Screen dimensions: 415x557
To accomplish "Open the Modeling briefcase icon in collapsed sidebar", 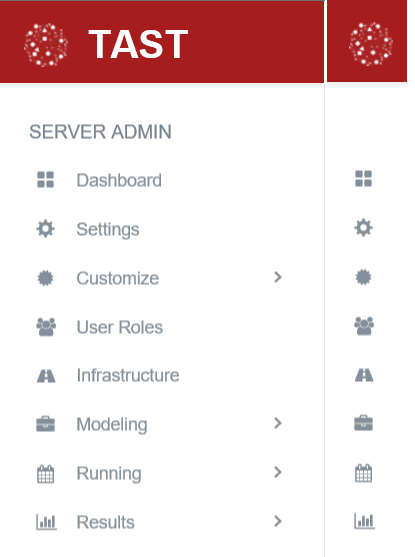I will (363, 423).
